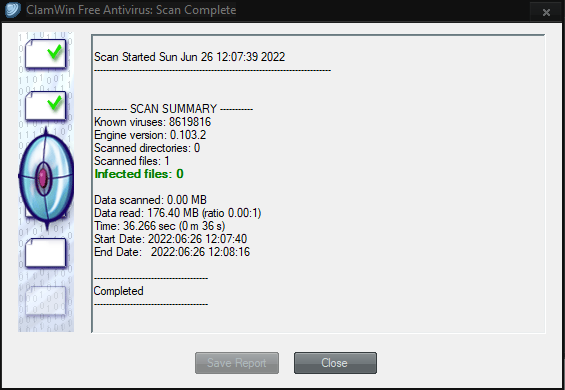565x390 pixels.
Task: Click the Scan Started timestamp line
Action: 190,57
